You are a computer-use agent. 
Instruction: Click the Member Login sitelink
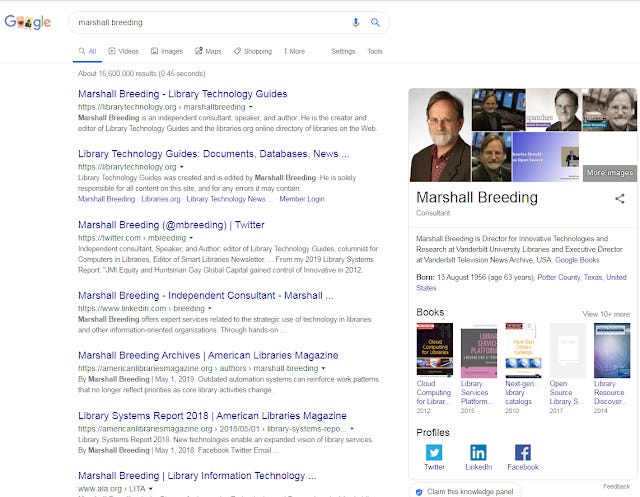(302, 199)
